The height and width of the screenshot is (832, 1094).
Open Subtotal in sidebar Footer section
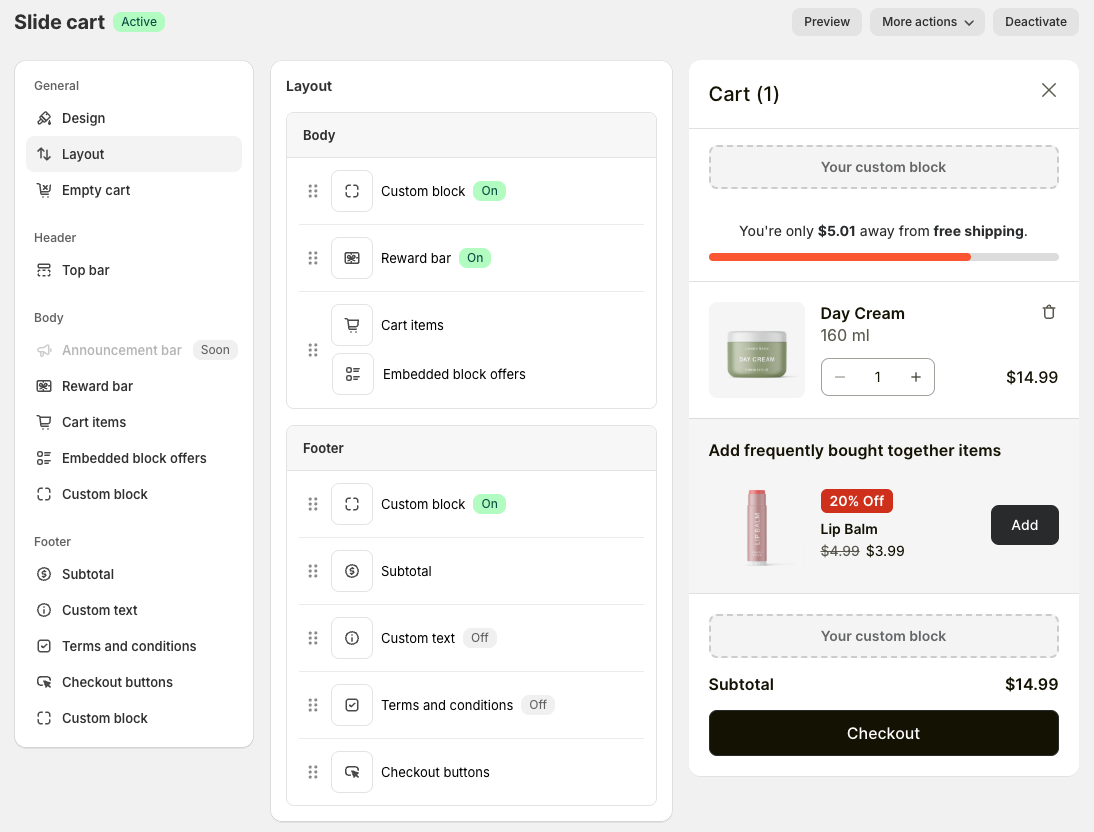pyautogui.click(x=134, y=574)
